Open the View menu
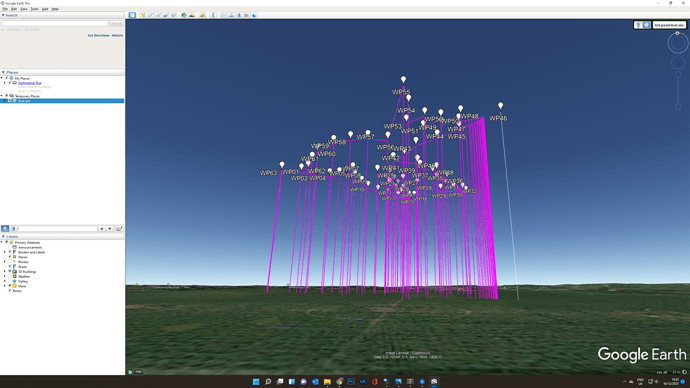 click(24, 9)
